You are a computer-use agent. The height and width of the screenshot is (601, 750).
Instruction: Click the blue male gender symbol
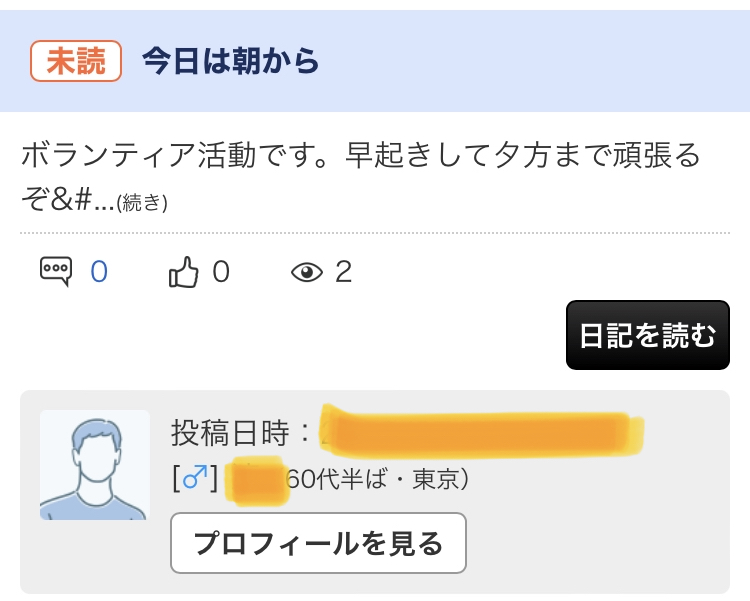[x=195, y=478]
